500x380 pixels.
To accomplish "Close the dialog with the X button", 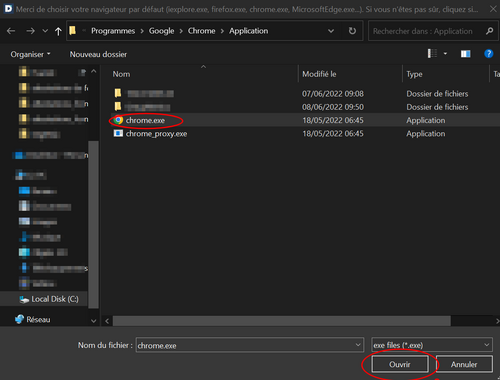I will tap(493, 9).
